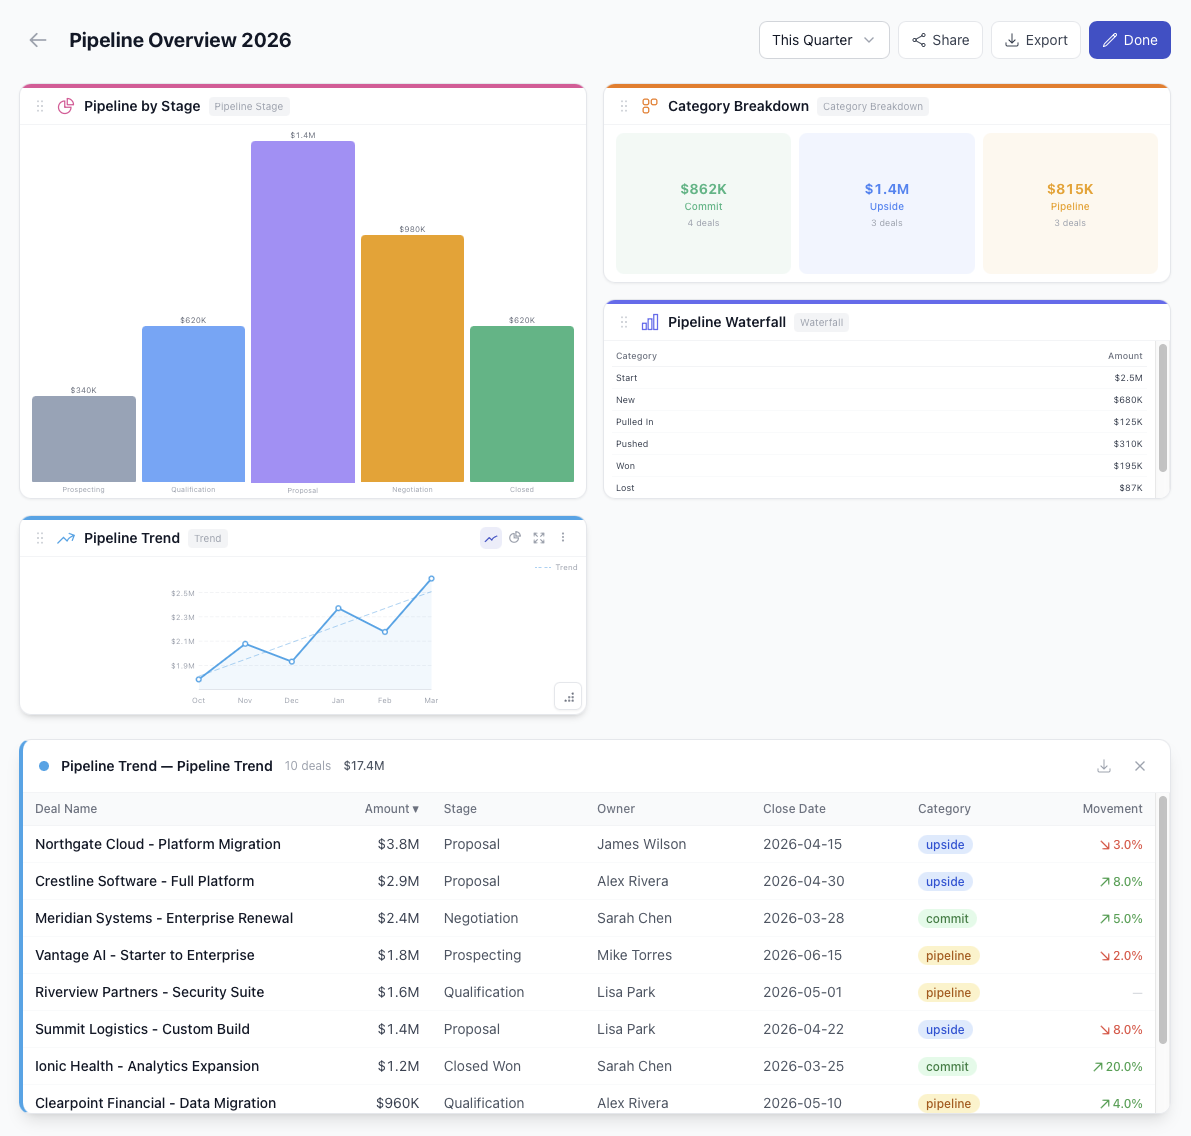Image resolution: width=1191 pixels, height=1136 pixels.
Task: Download the deals table
Action: [1104, 766]
